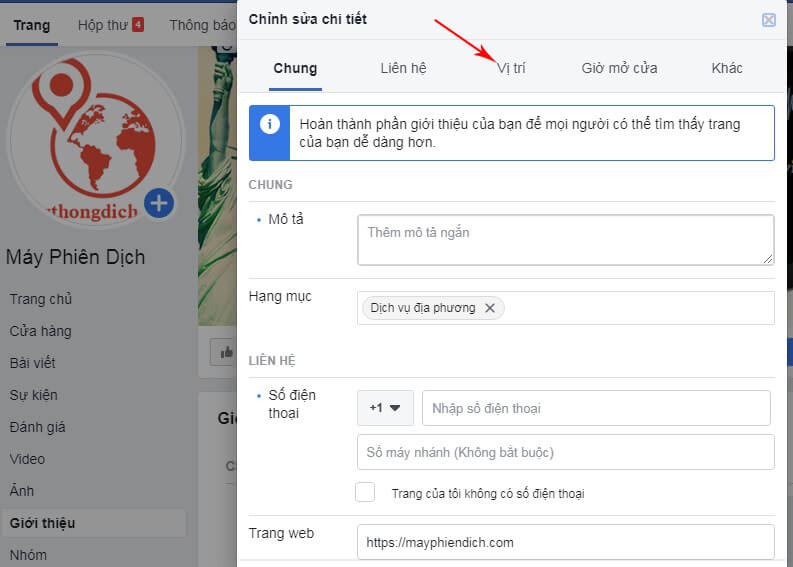Viewport: 793px width, 567px height.
Task: Tick 'Trang của tôi không có số điện thoại'
Action: (x=365, y=492)
